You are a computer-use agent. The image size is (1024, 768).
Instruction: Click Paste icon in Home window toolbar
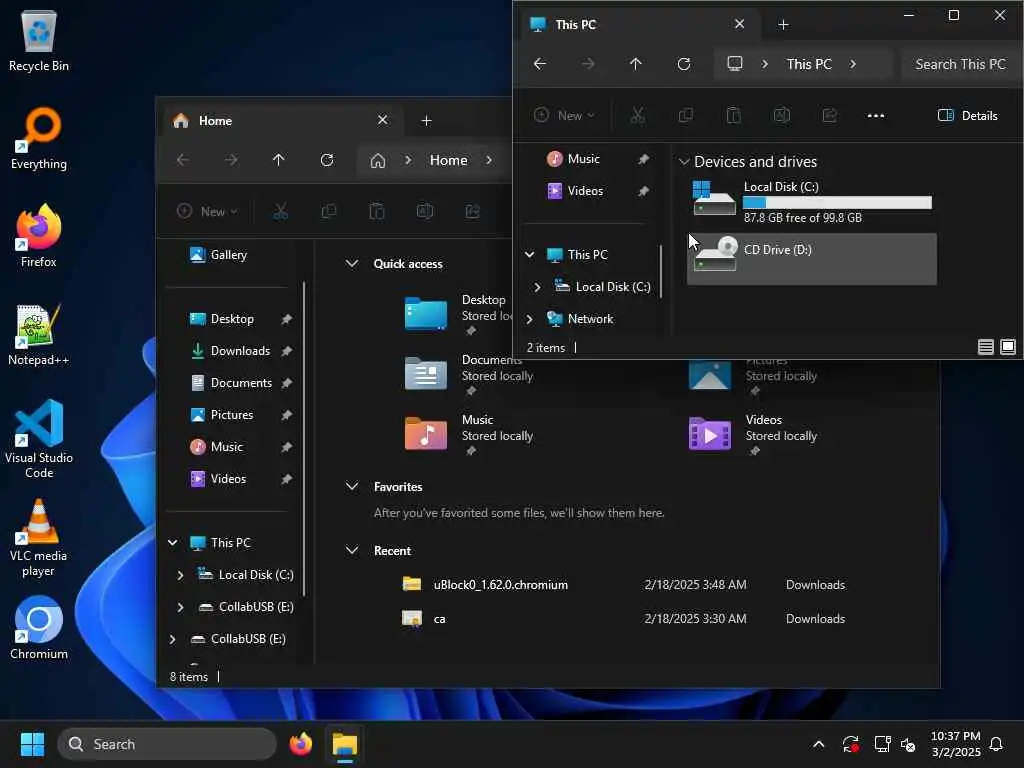point(377,212)
